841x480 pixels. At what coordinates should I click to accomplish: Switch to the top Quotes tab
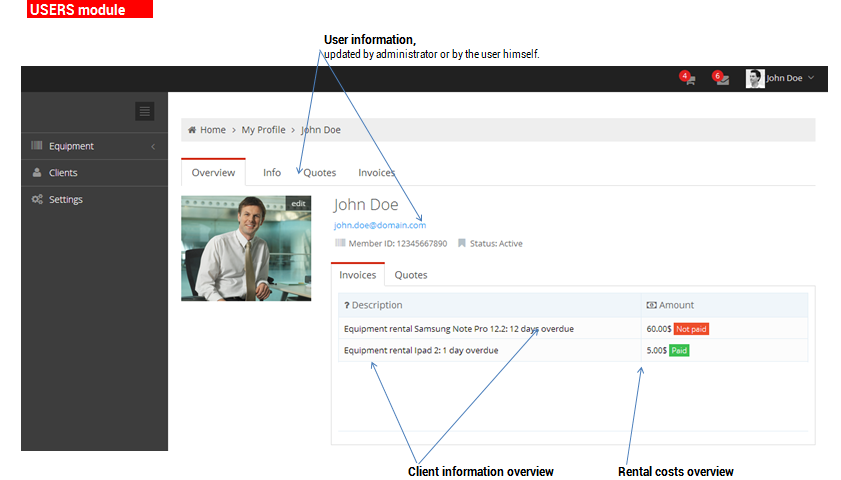320,173
